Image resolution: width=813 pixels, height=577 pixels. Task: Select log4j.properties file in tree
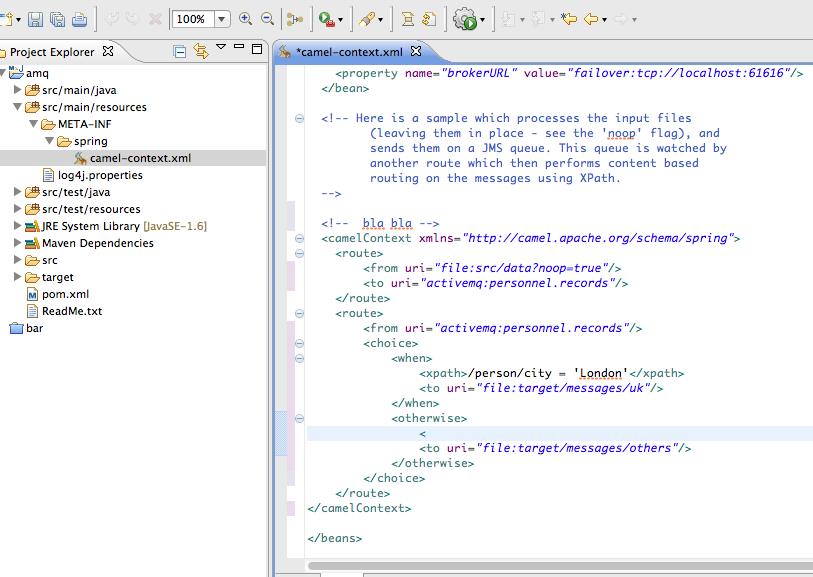[x=99, y=175]
